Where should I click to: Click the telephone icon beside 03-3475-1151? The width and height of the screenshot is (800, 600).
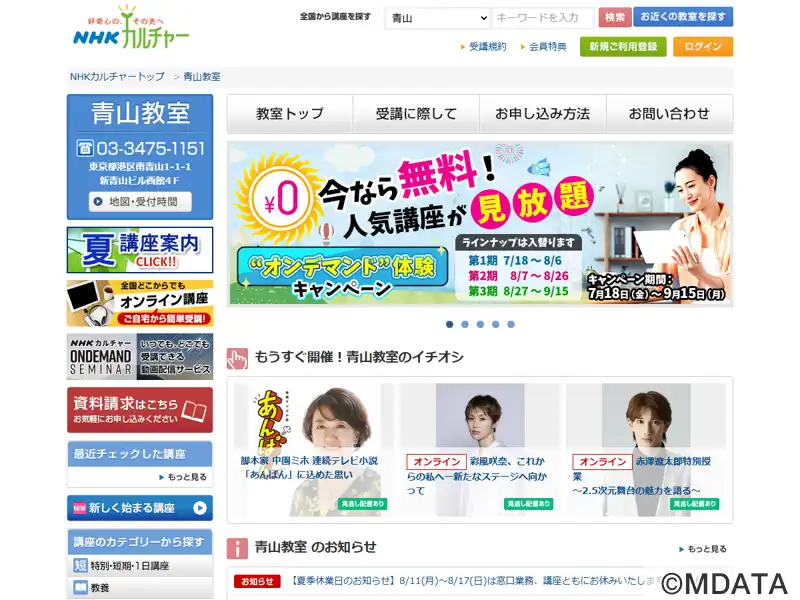(x=85, y=148)
